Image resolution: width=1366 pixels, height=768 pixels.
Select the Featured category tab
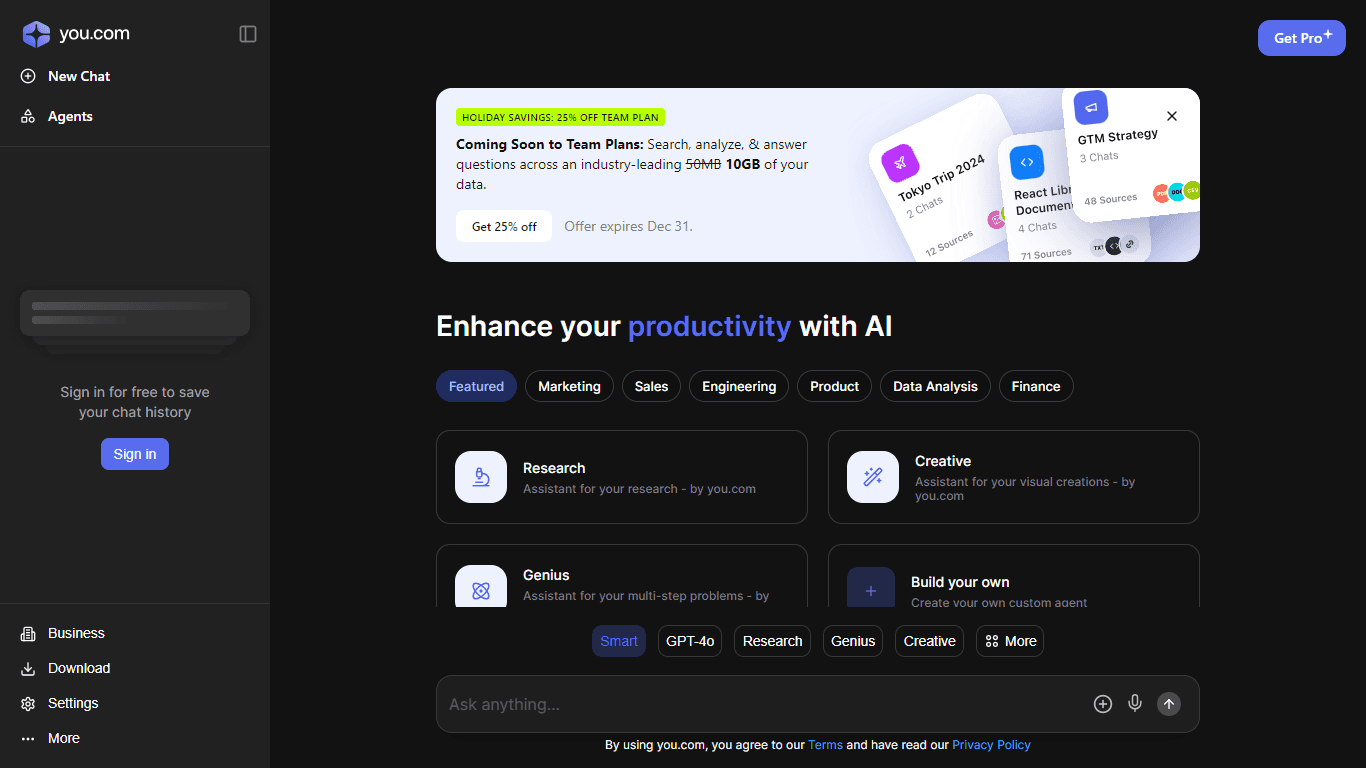476,386
